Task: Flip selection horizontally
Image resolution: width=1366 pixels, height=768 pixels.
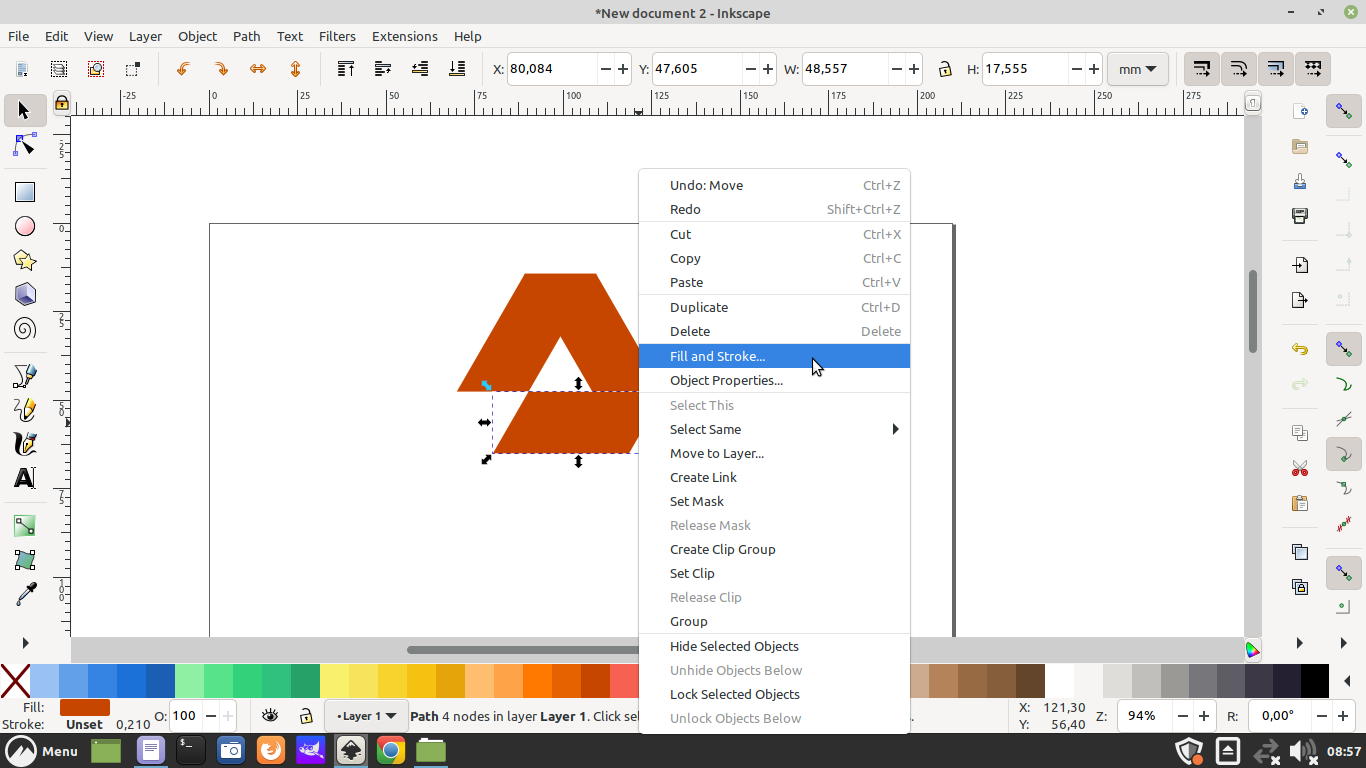Action: 258,69
